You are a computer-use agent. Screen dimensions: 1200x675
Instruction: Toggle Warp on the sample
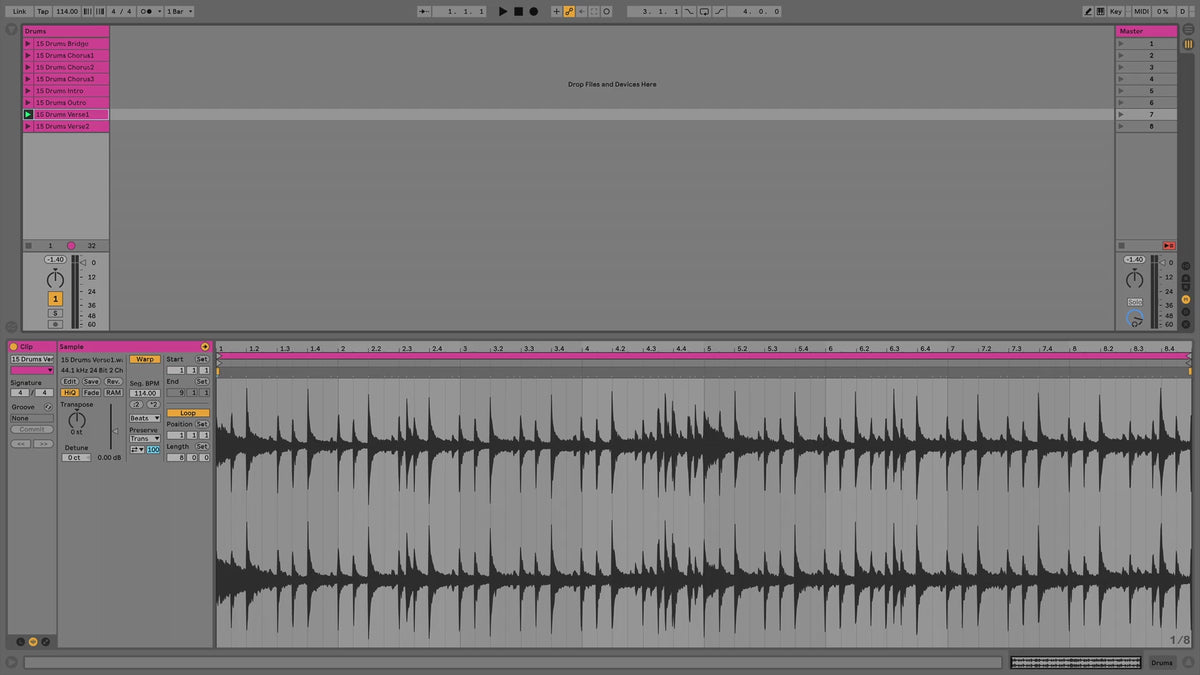coord(145,360)
